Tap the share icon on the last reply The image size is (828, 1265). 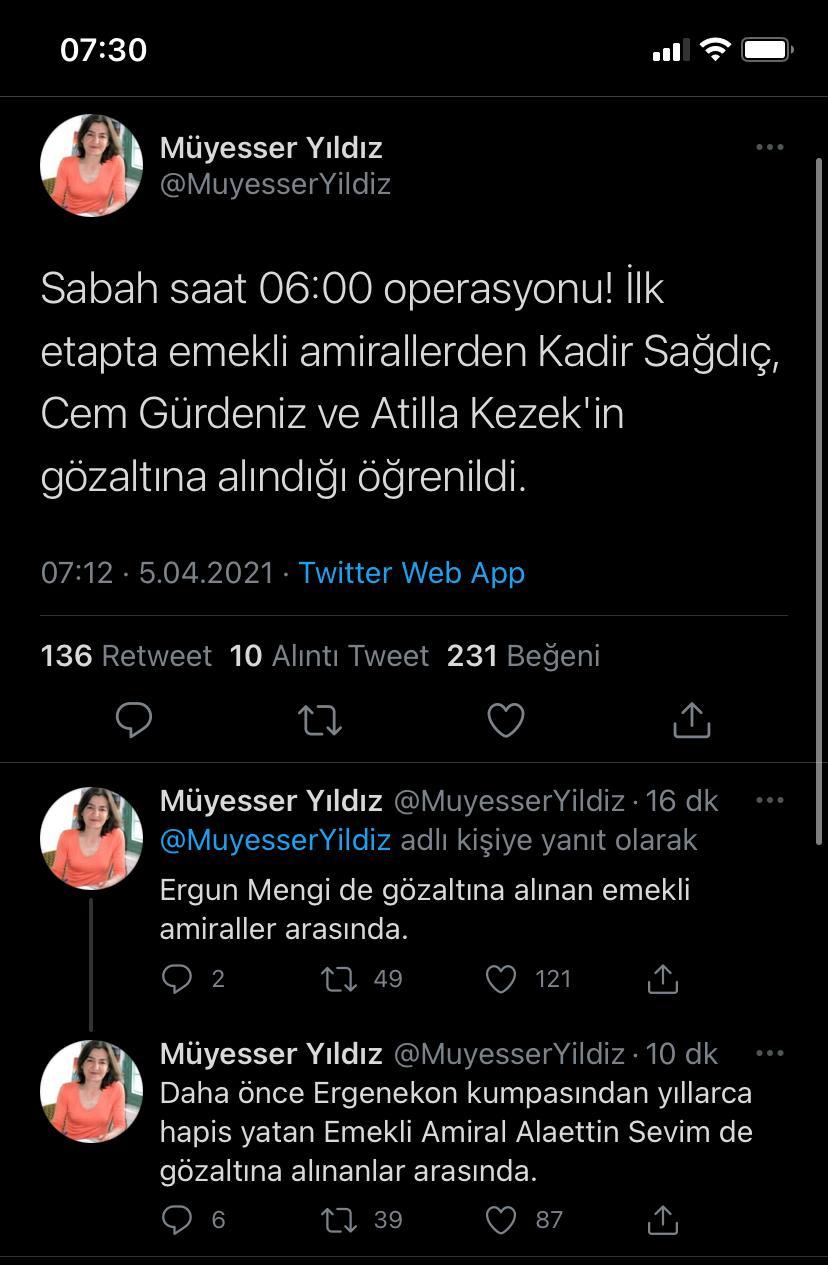[662, 1220]
